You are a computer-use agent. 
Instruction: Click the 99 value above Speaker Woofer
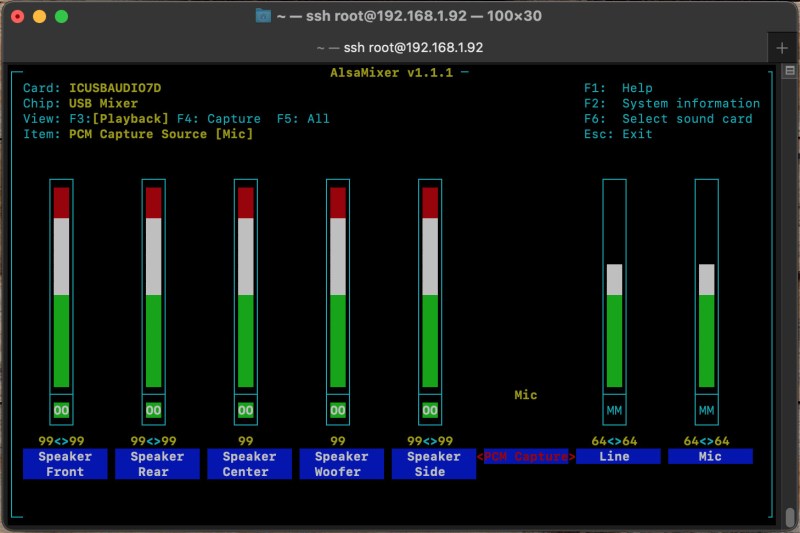coord(338,441)
